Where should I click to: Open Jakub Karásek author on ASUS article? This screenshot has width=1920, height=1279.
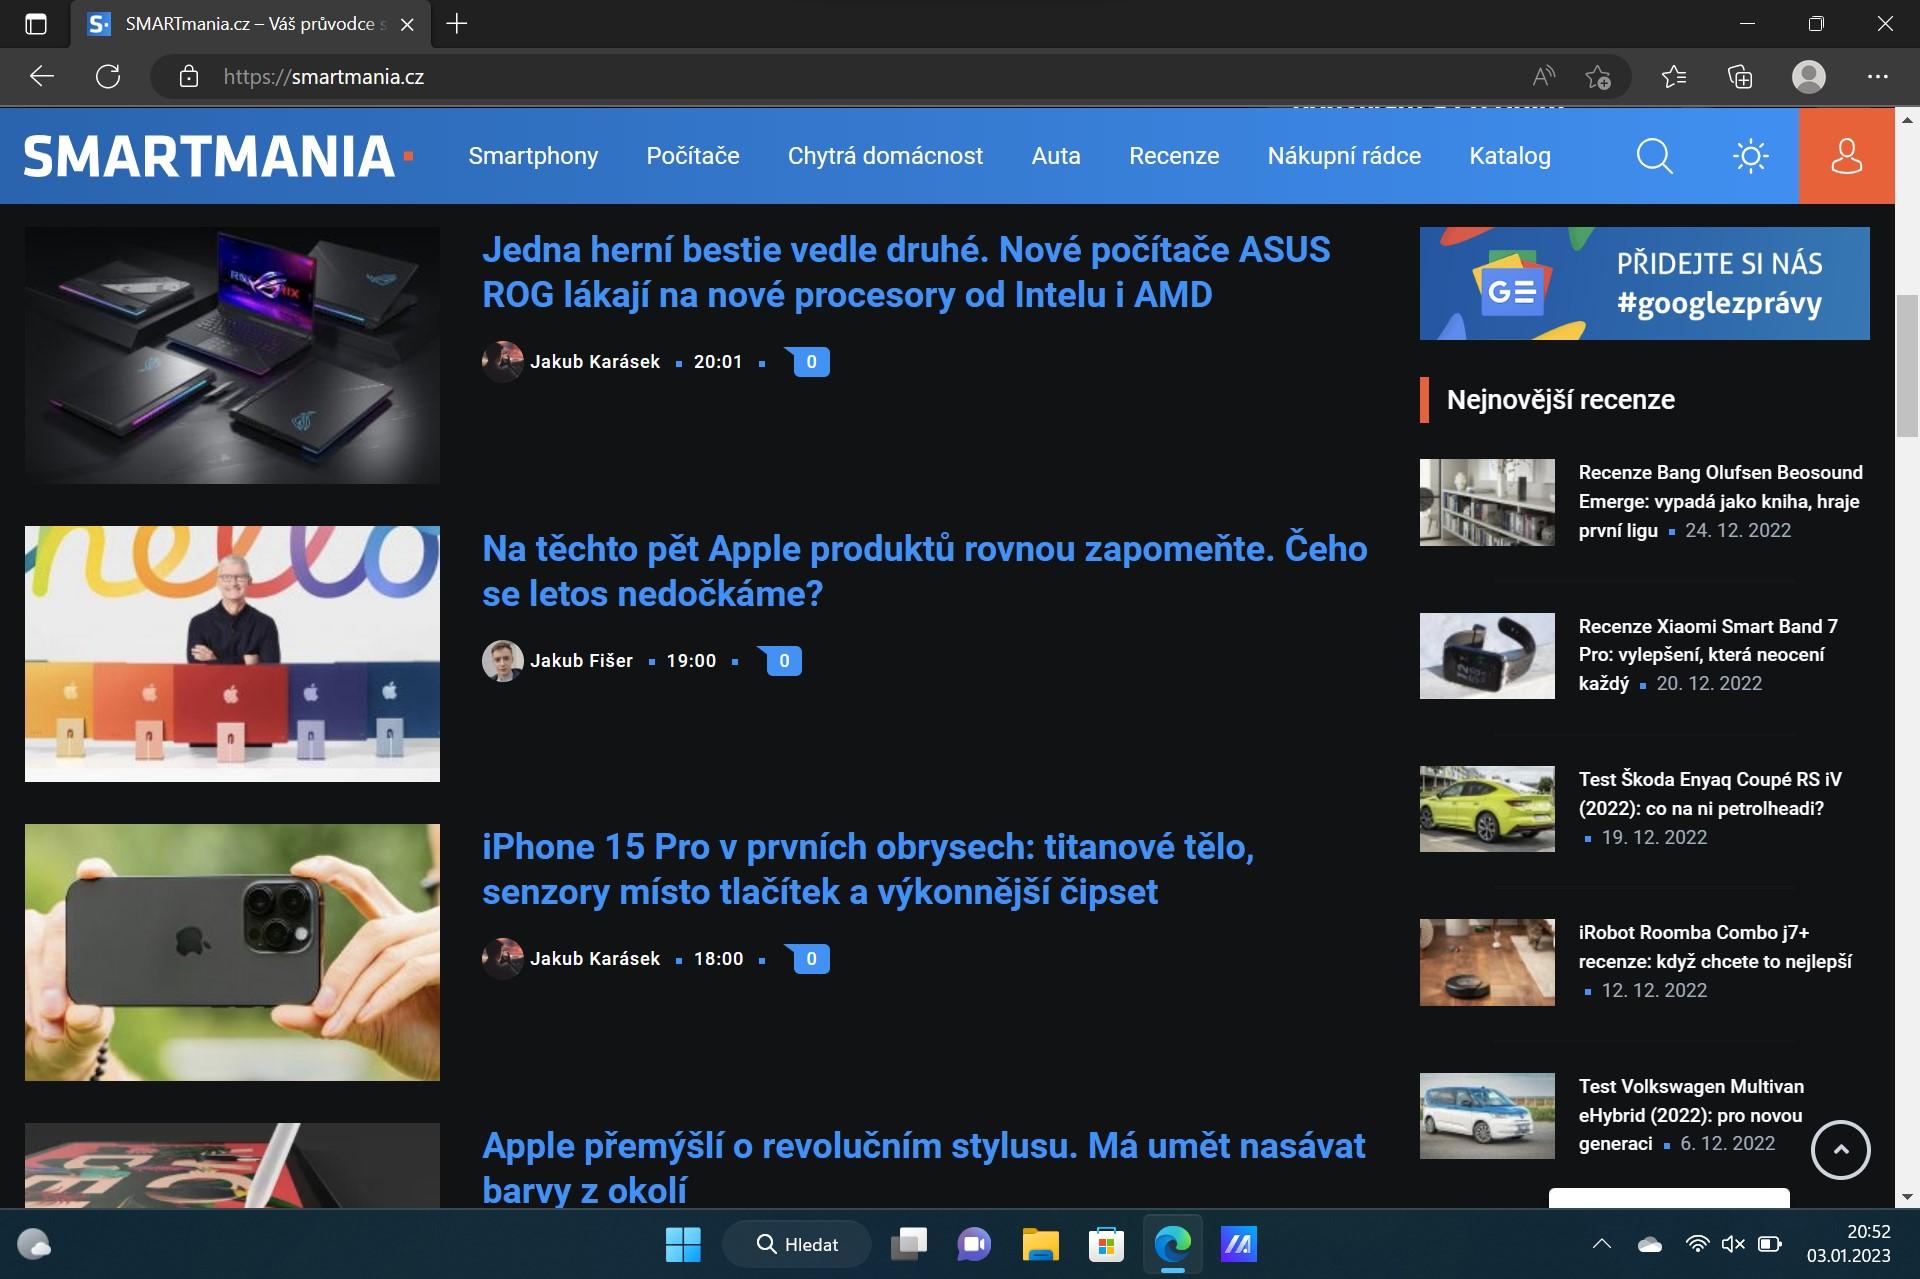[595, 362]
